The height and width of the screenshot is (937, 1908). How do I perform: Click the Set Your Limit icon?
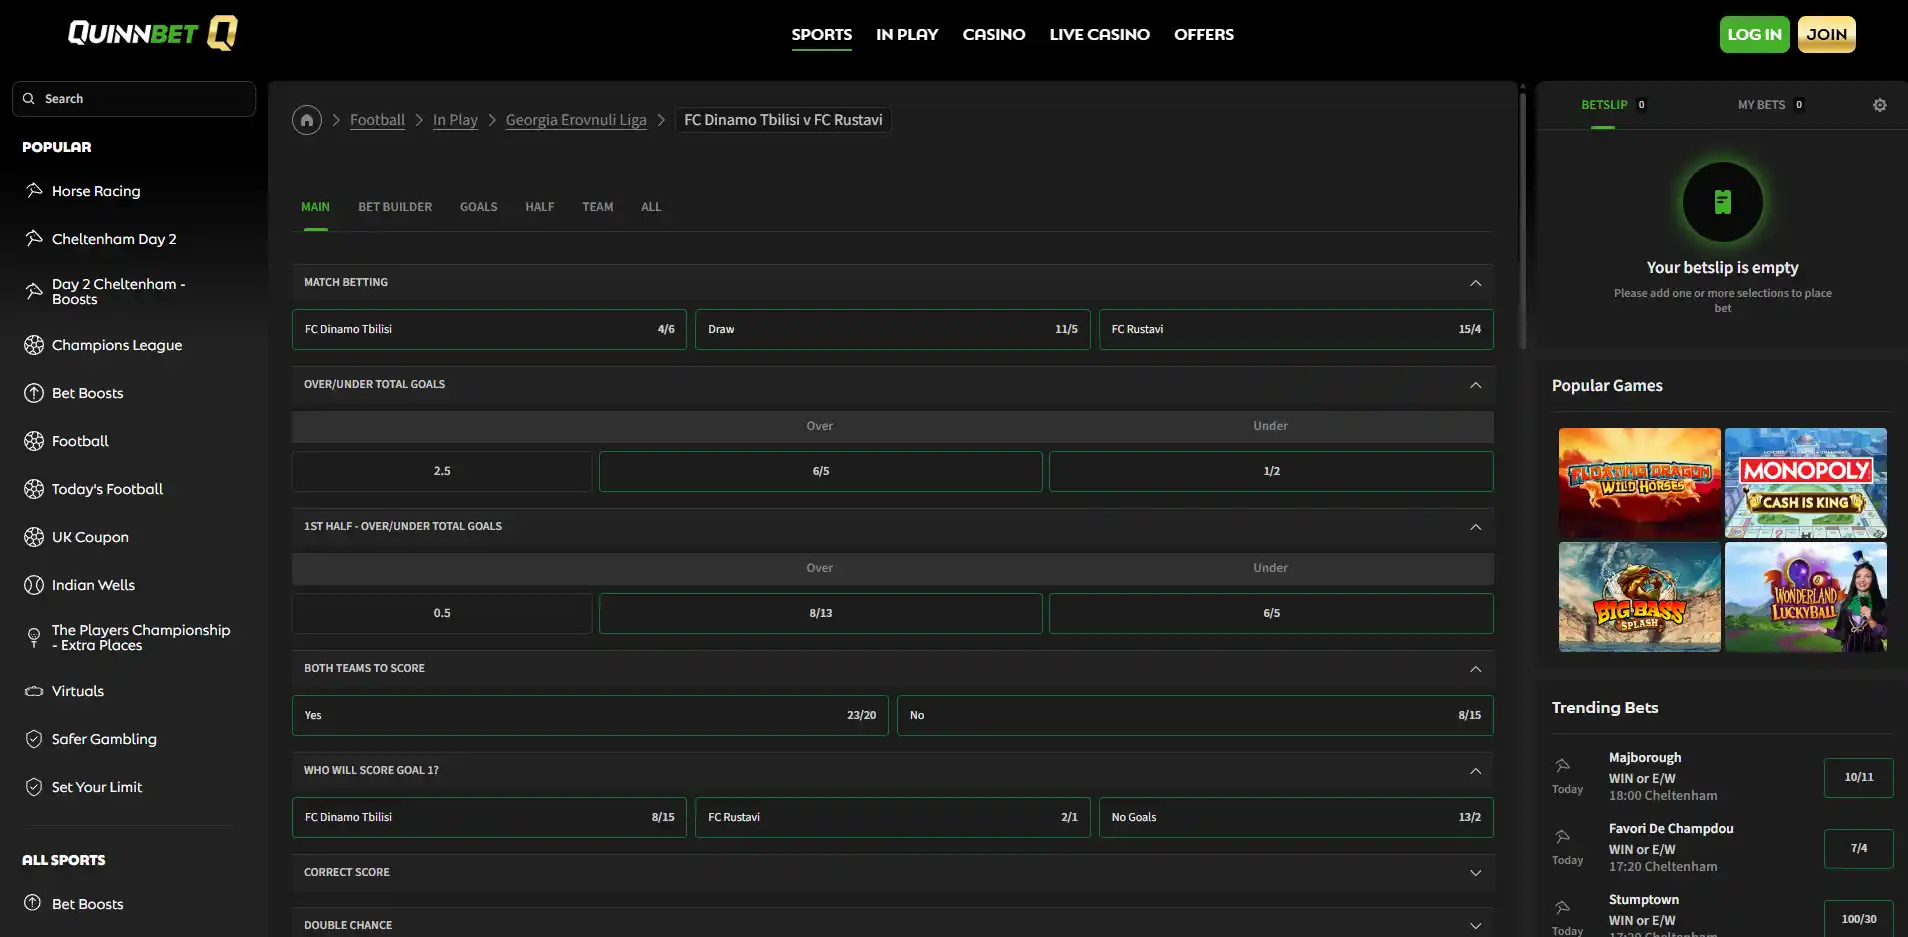pyautogui.click(x=34, y=787)
